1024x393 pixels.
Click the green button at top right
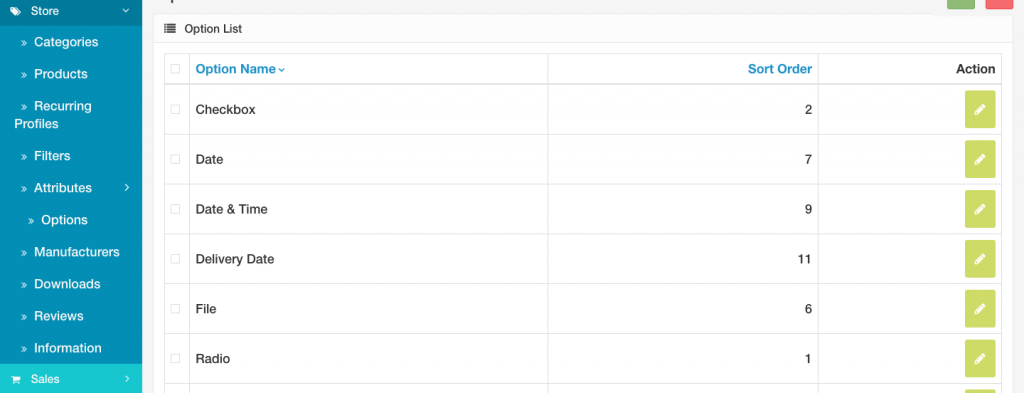tap(961, 3)
